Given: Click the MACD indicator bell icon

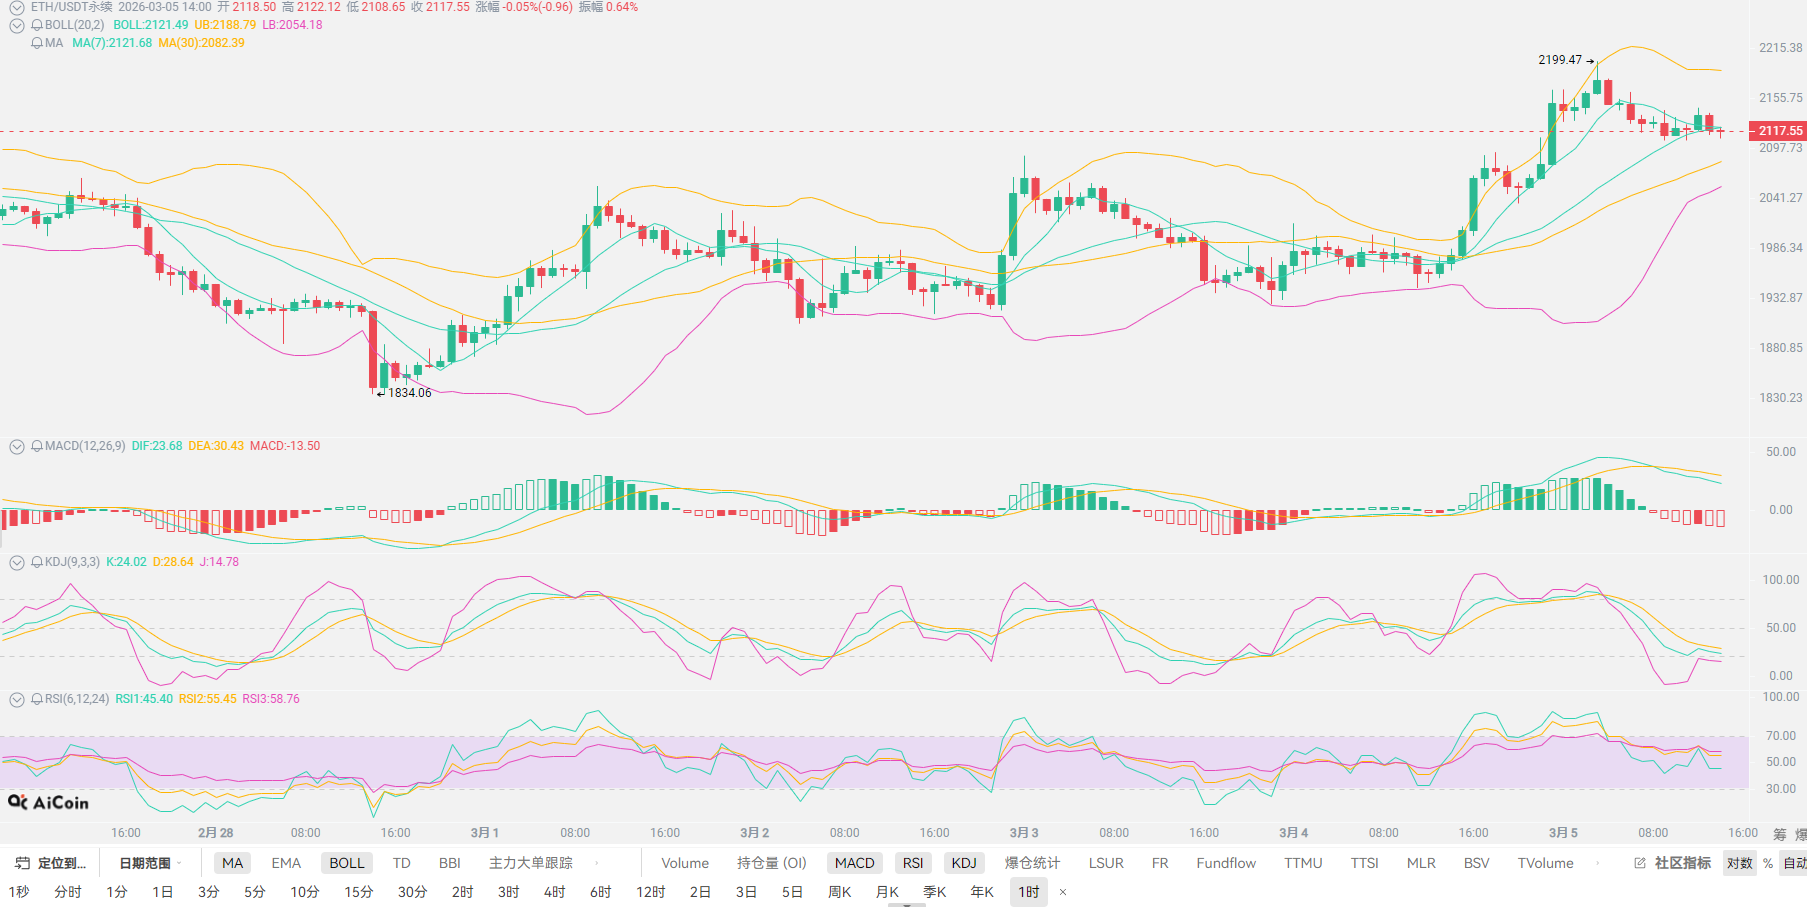Looking at the screenshot, I should pos(37,446).
